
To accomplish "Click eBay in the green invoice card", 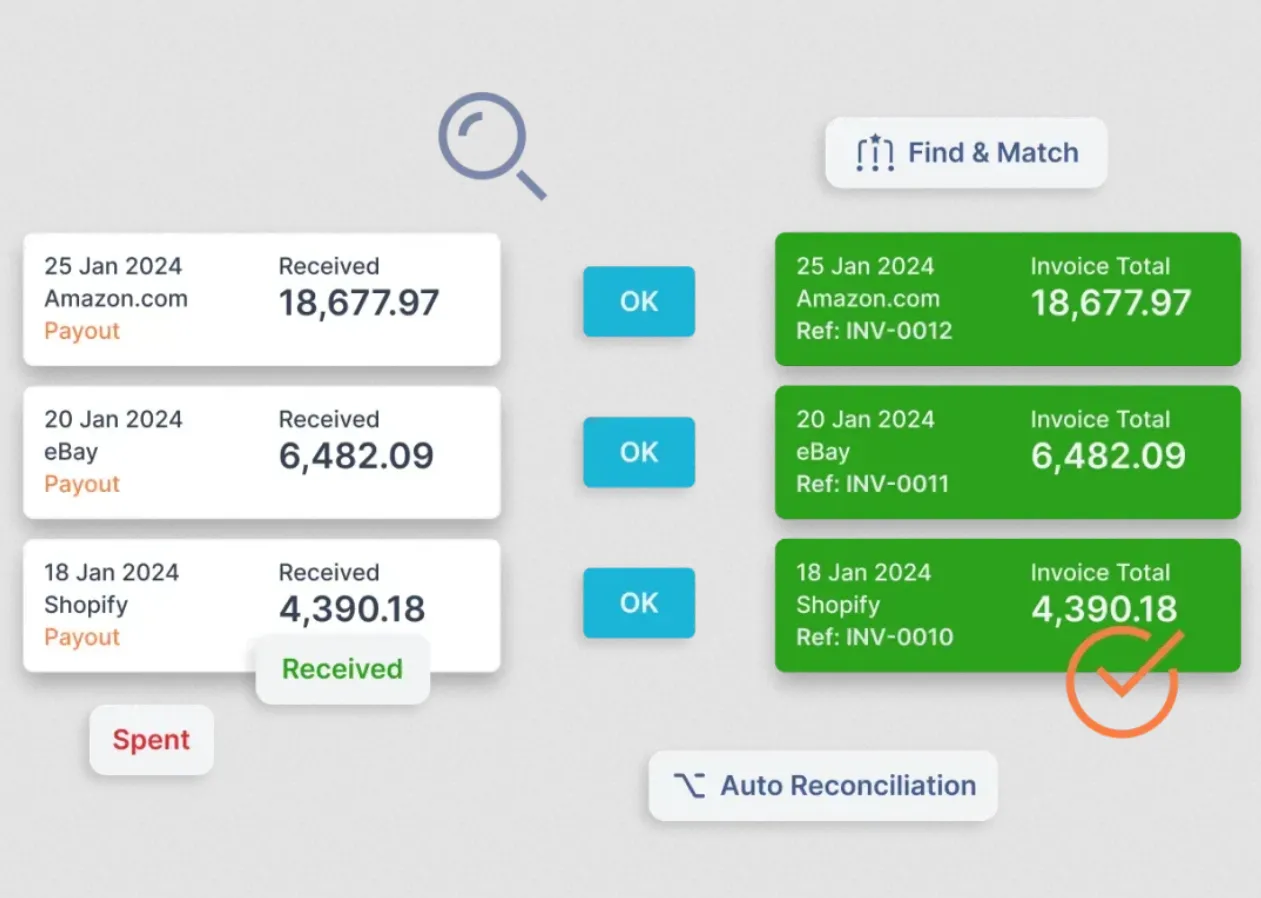I will (x=822, y=452).
